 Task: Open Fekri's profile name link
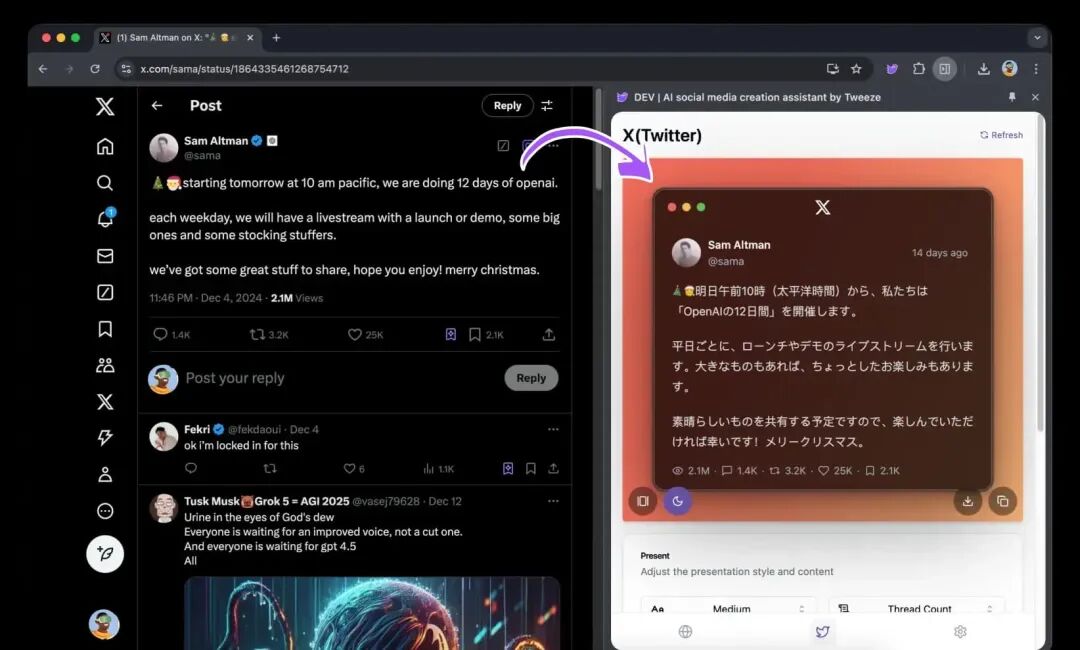point(197,429)
